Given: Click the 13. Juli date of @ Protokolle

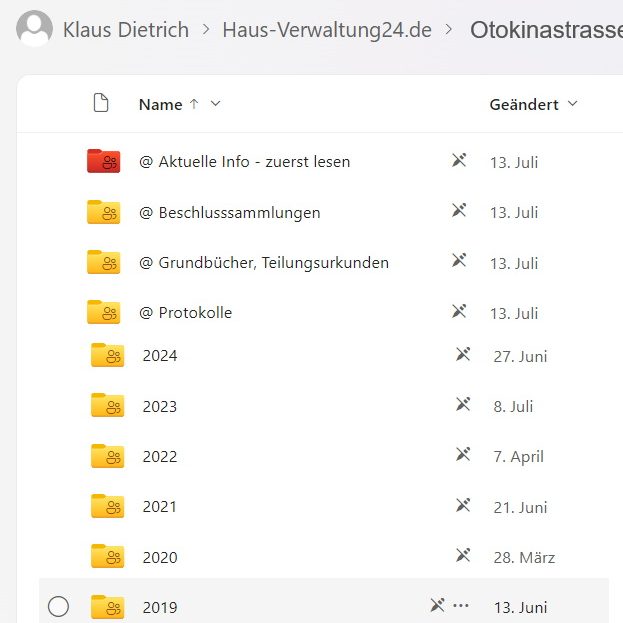Looking at the screenshot, I should [514, 313].
